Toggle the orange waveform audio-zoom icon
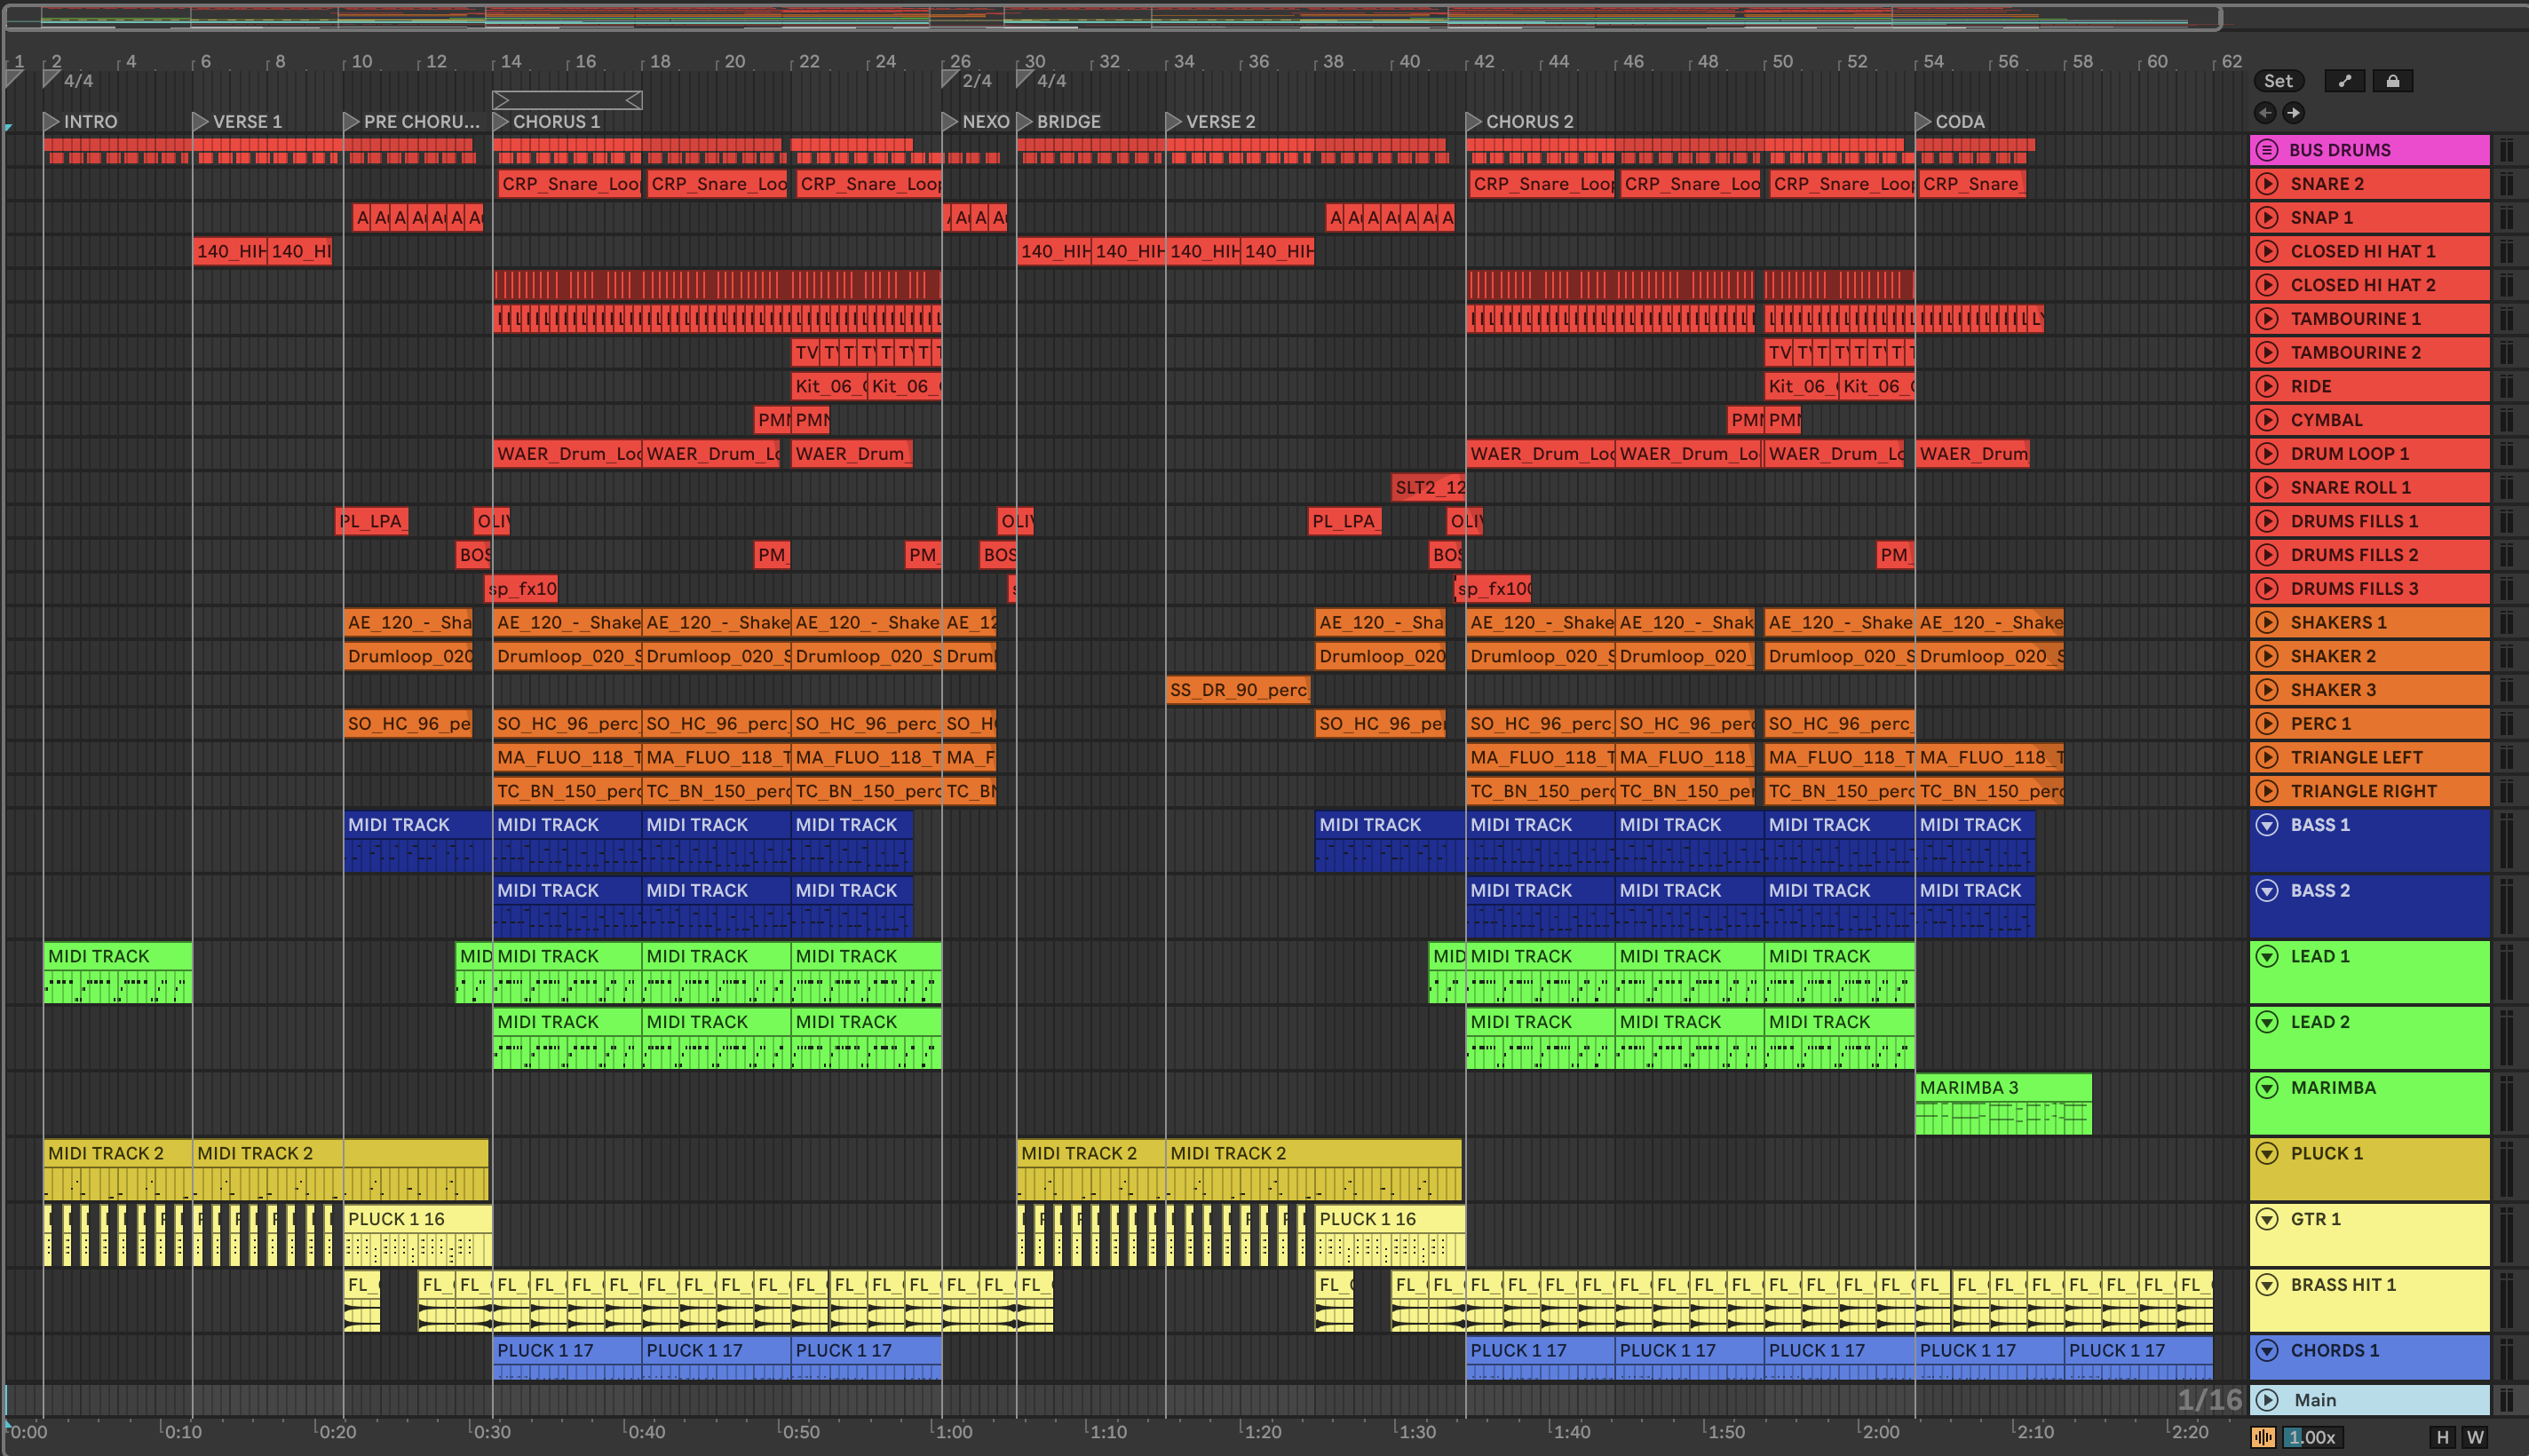This screenshot has height=1456, width=2529. pyautogui.click(x=2263, y=1437)
